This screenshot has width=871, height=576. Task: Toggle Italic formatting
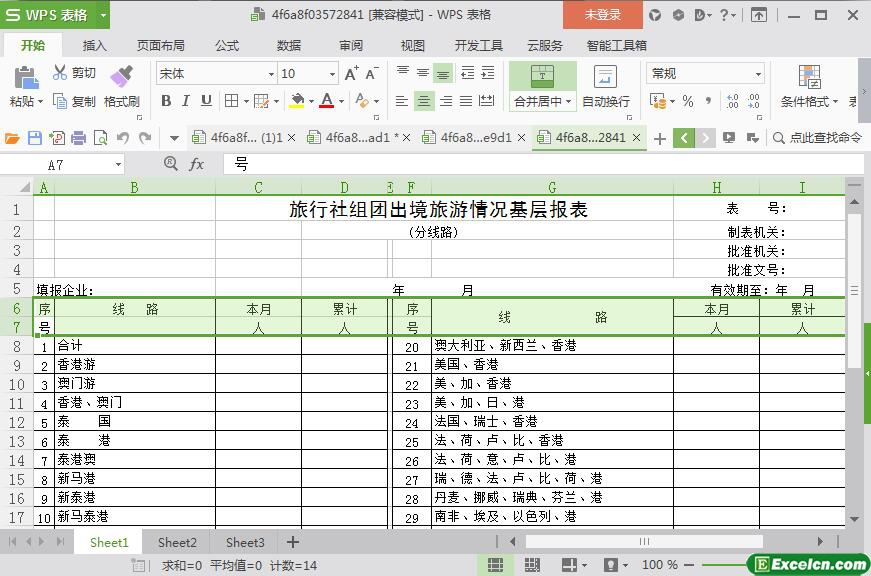186,101
